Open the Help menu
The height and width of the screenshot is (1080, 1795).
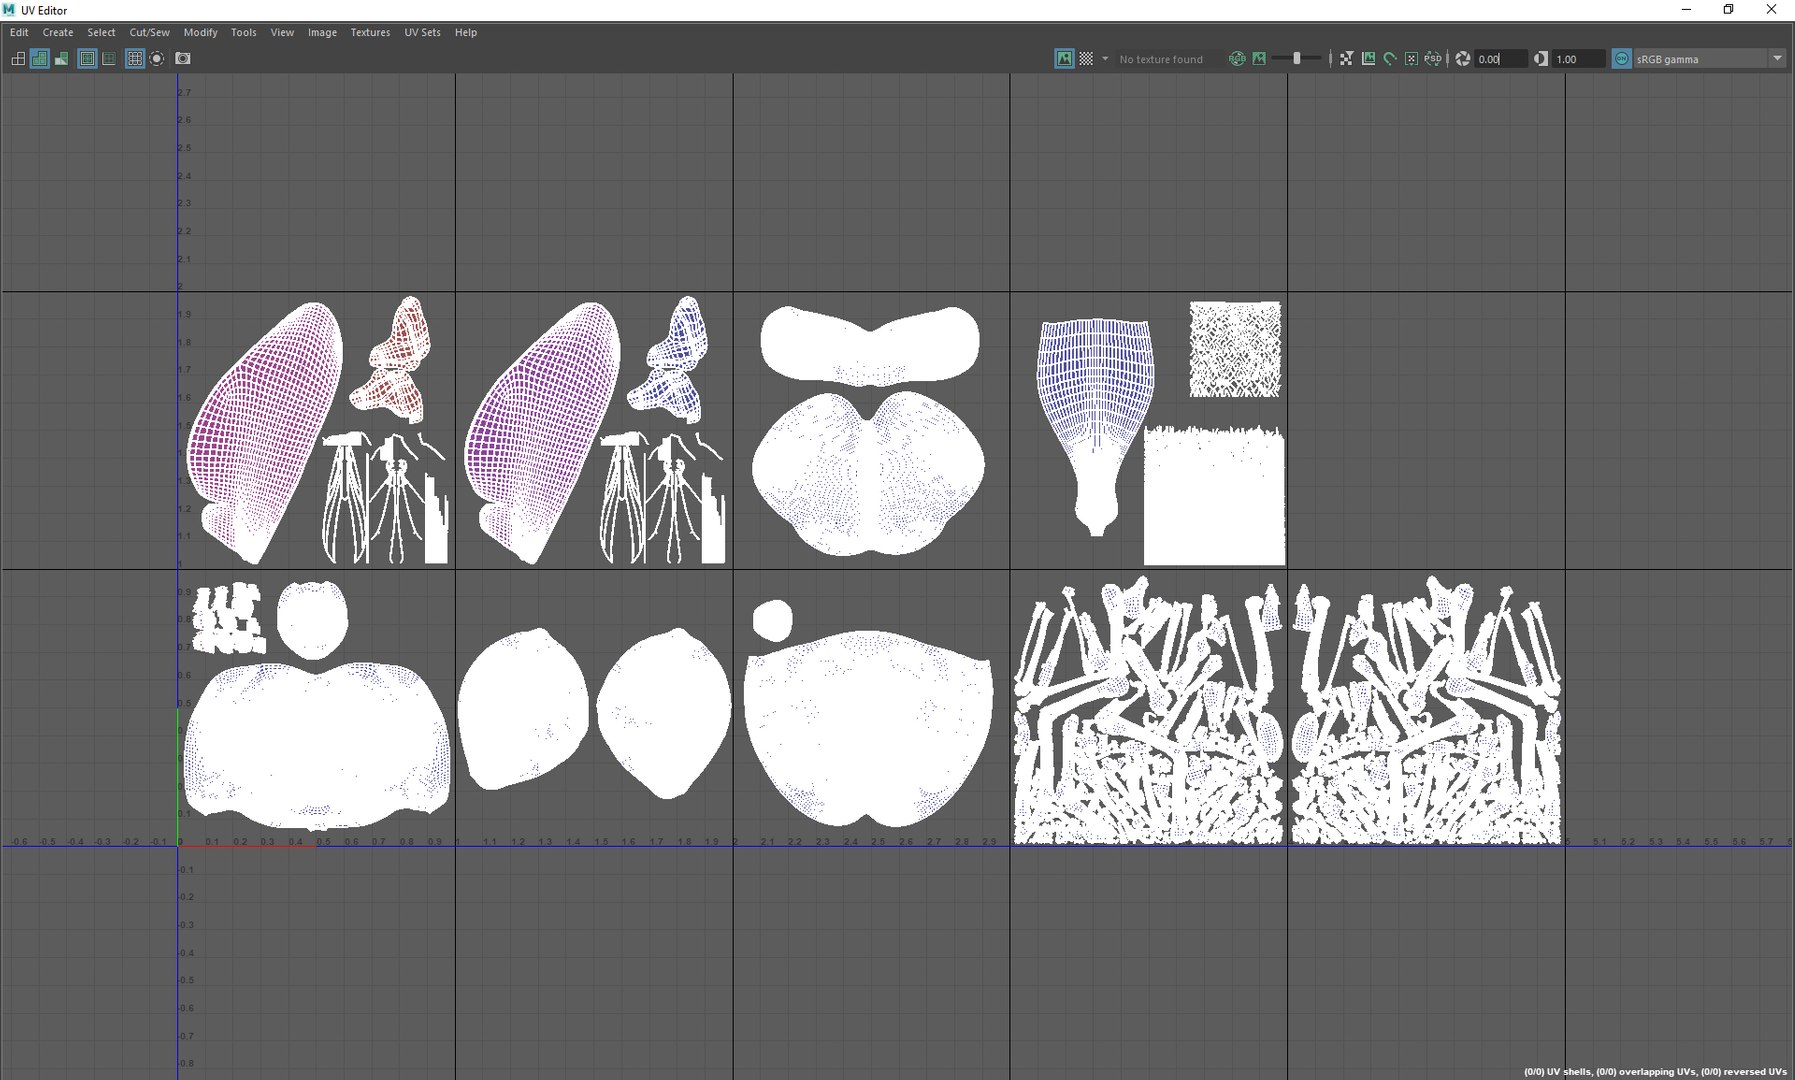point(466,32)
